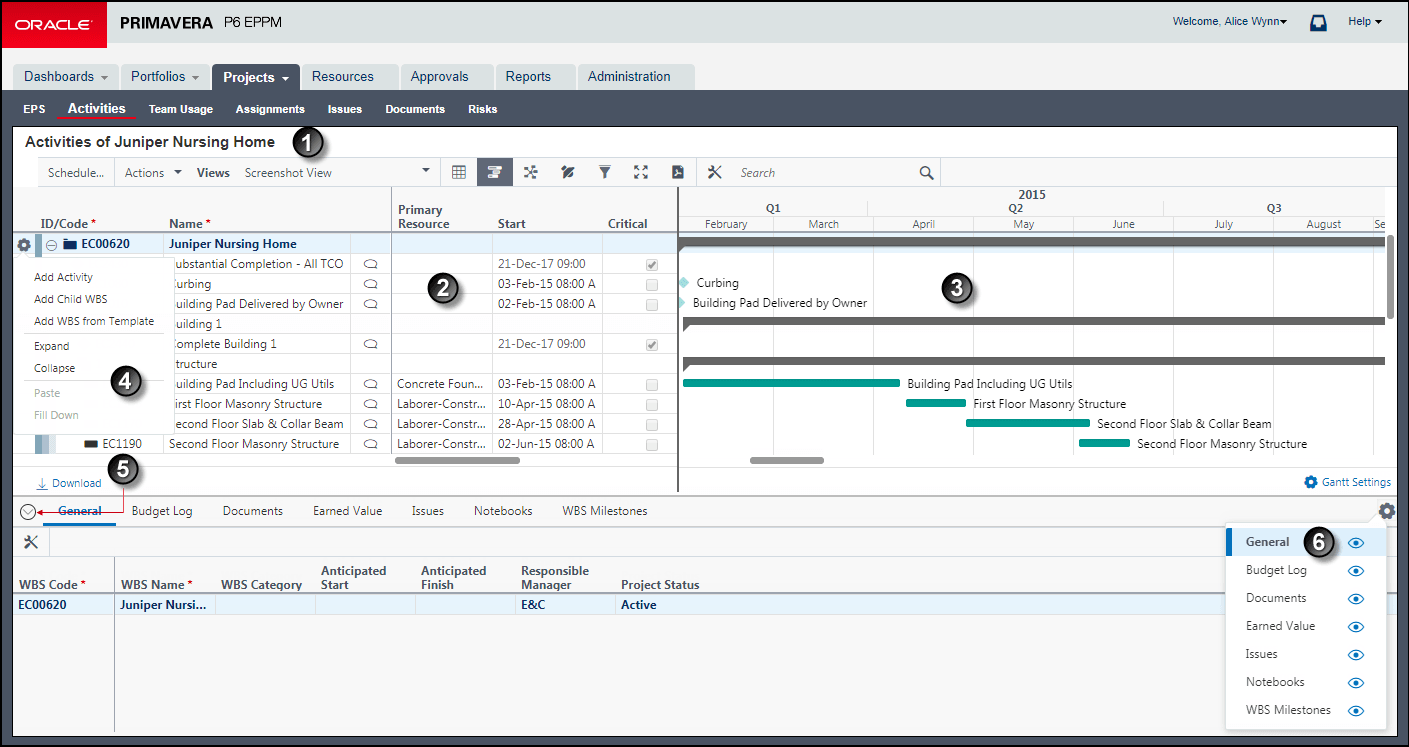Click the gear icon on row EC00620
The height and width of the screenshot is (747, 1409).
(24, 244)
